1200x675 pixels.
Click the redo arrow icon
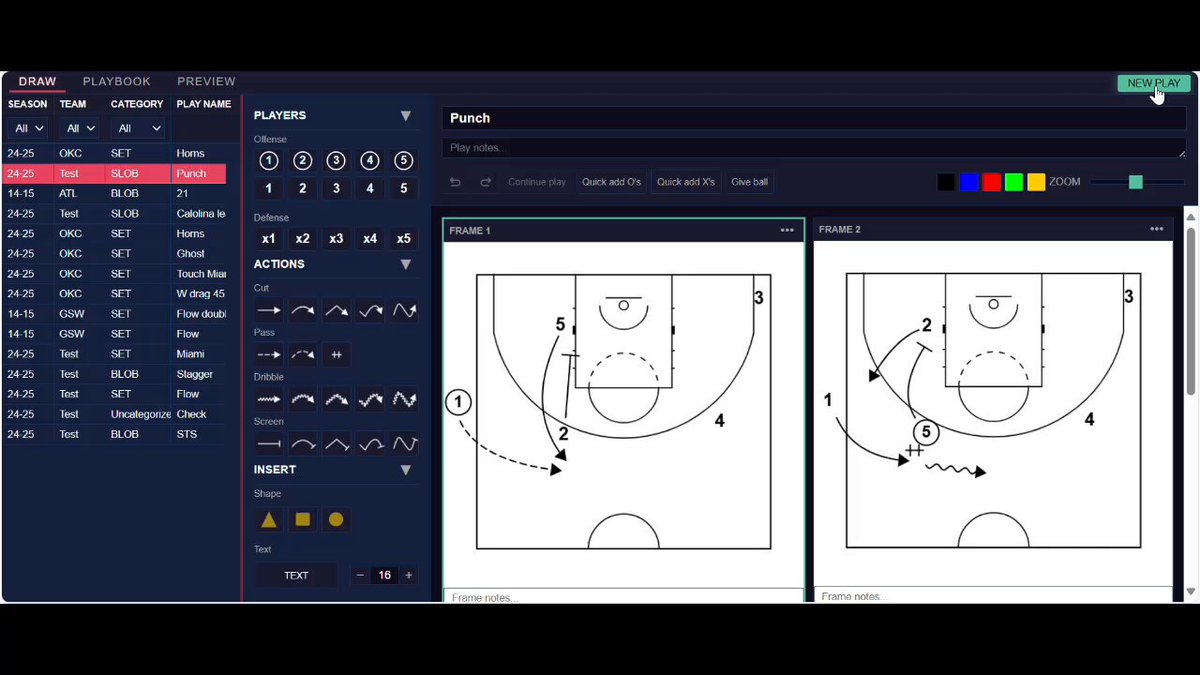(x=486, y=182)
